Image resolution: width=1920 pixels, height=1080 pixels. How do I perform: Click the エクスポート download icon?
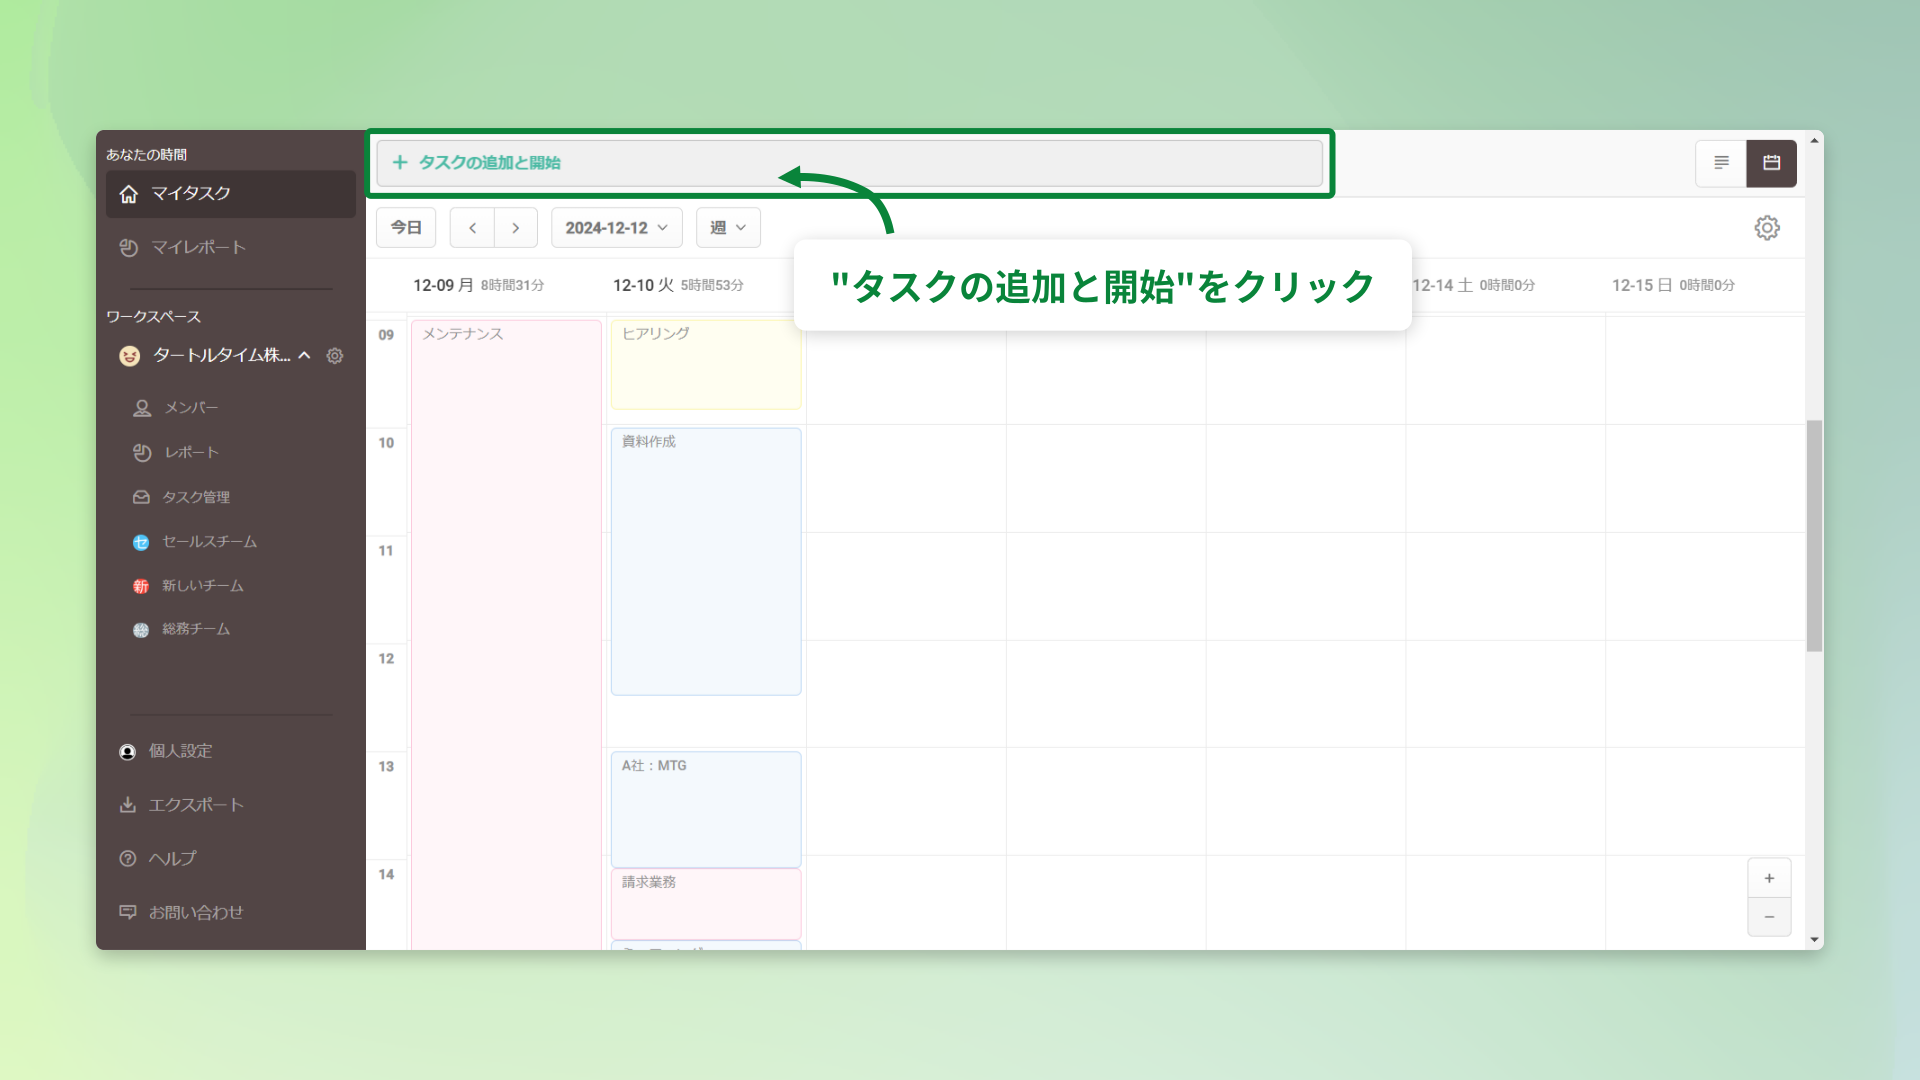pyautogui.click(x=128, y=804)
